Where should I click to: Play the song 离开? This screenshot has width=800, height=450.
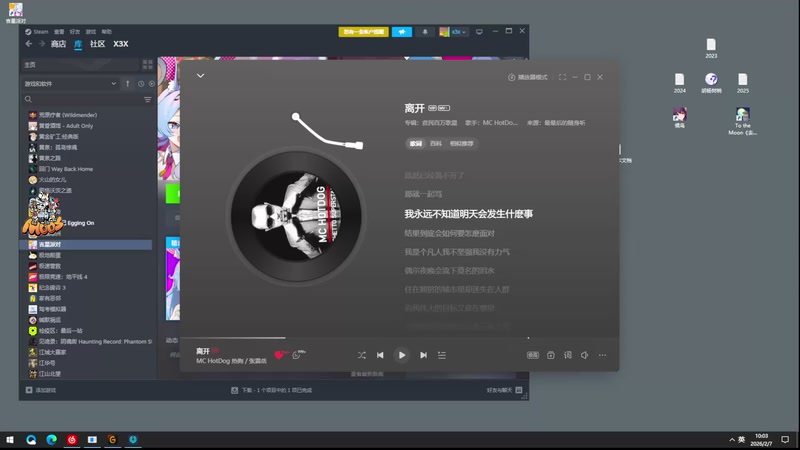point(402,355)
